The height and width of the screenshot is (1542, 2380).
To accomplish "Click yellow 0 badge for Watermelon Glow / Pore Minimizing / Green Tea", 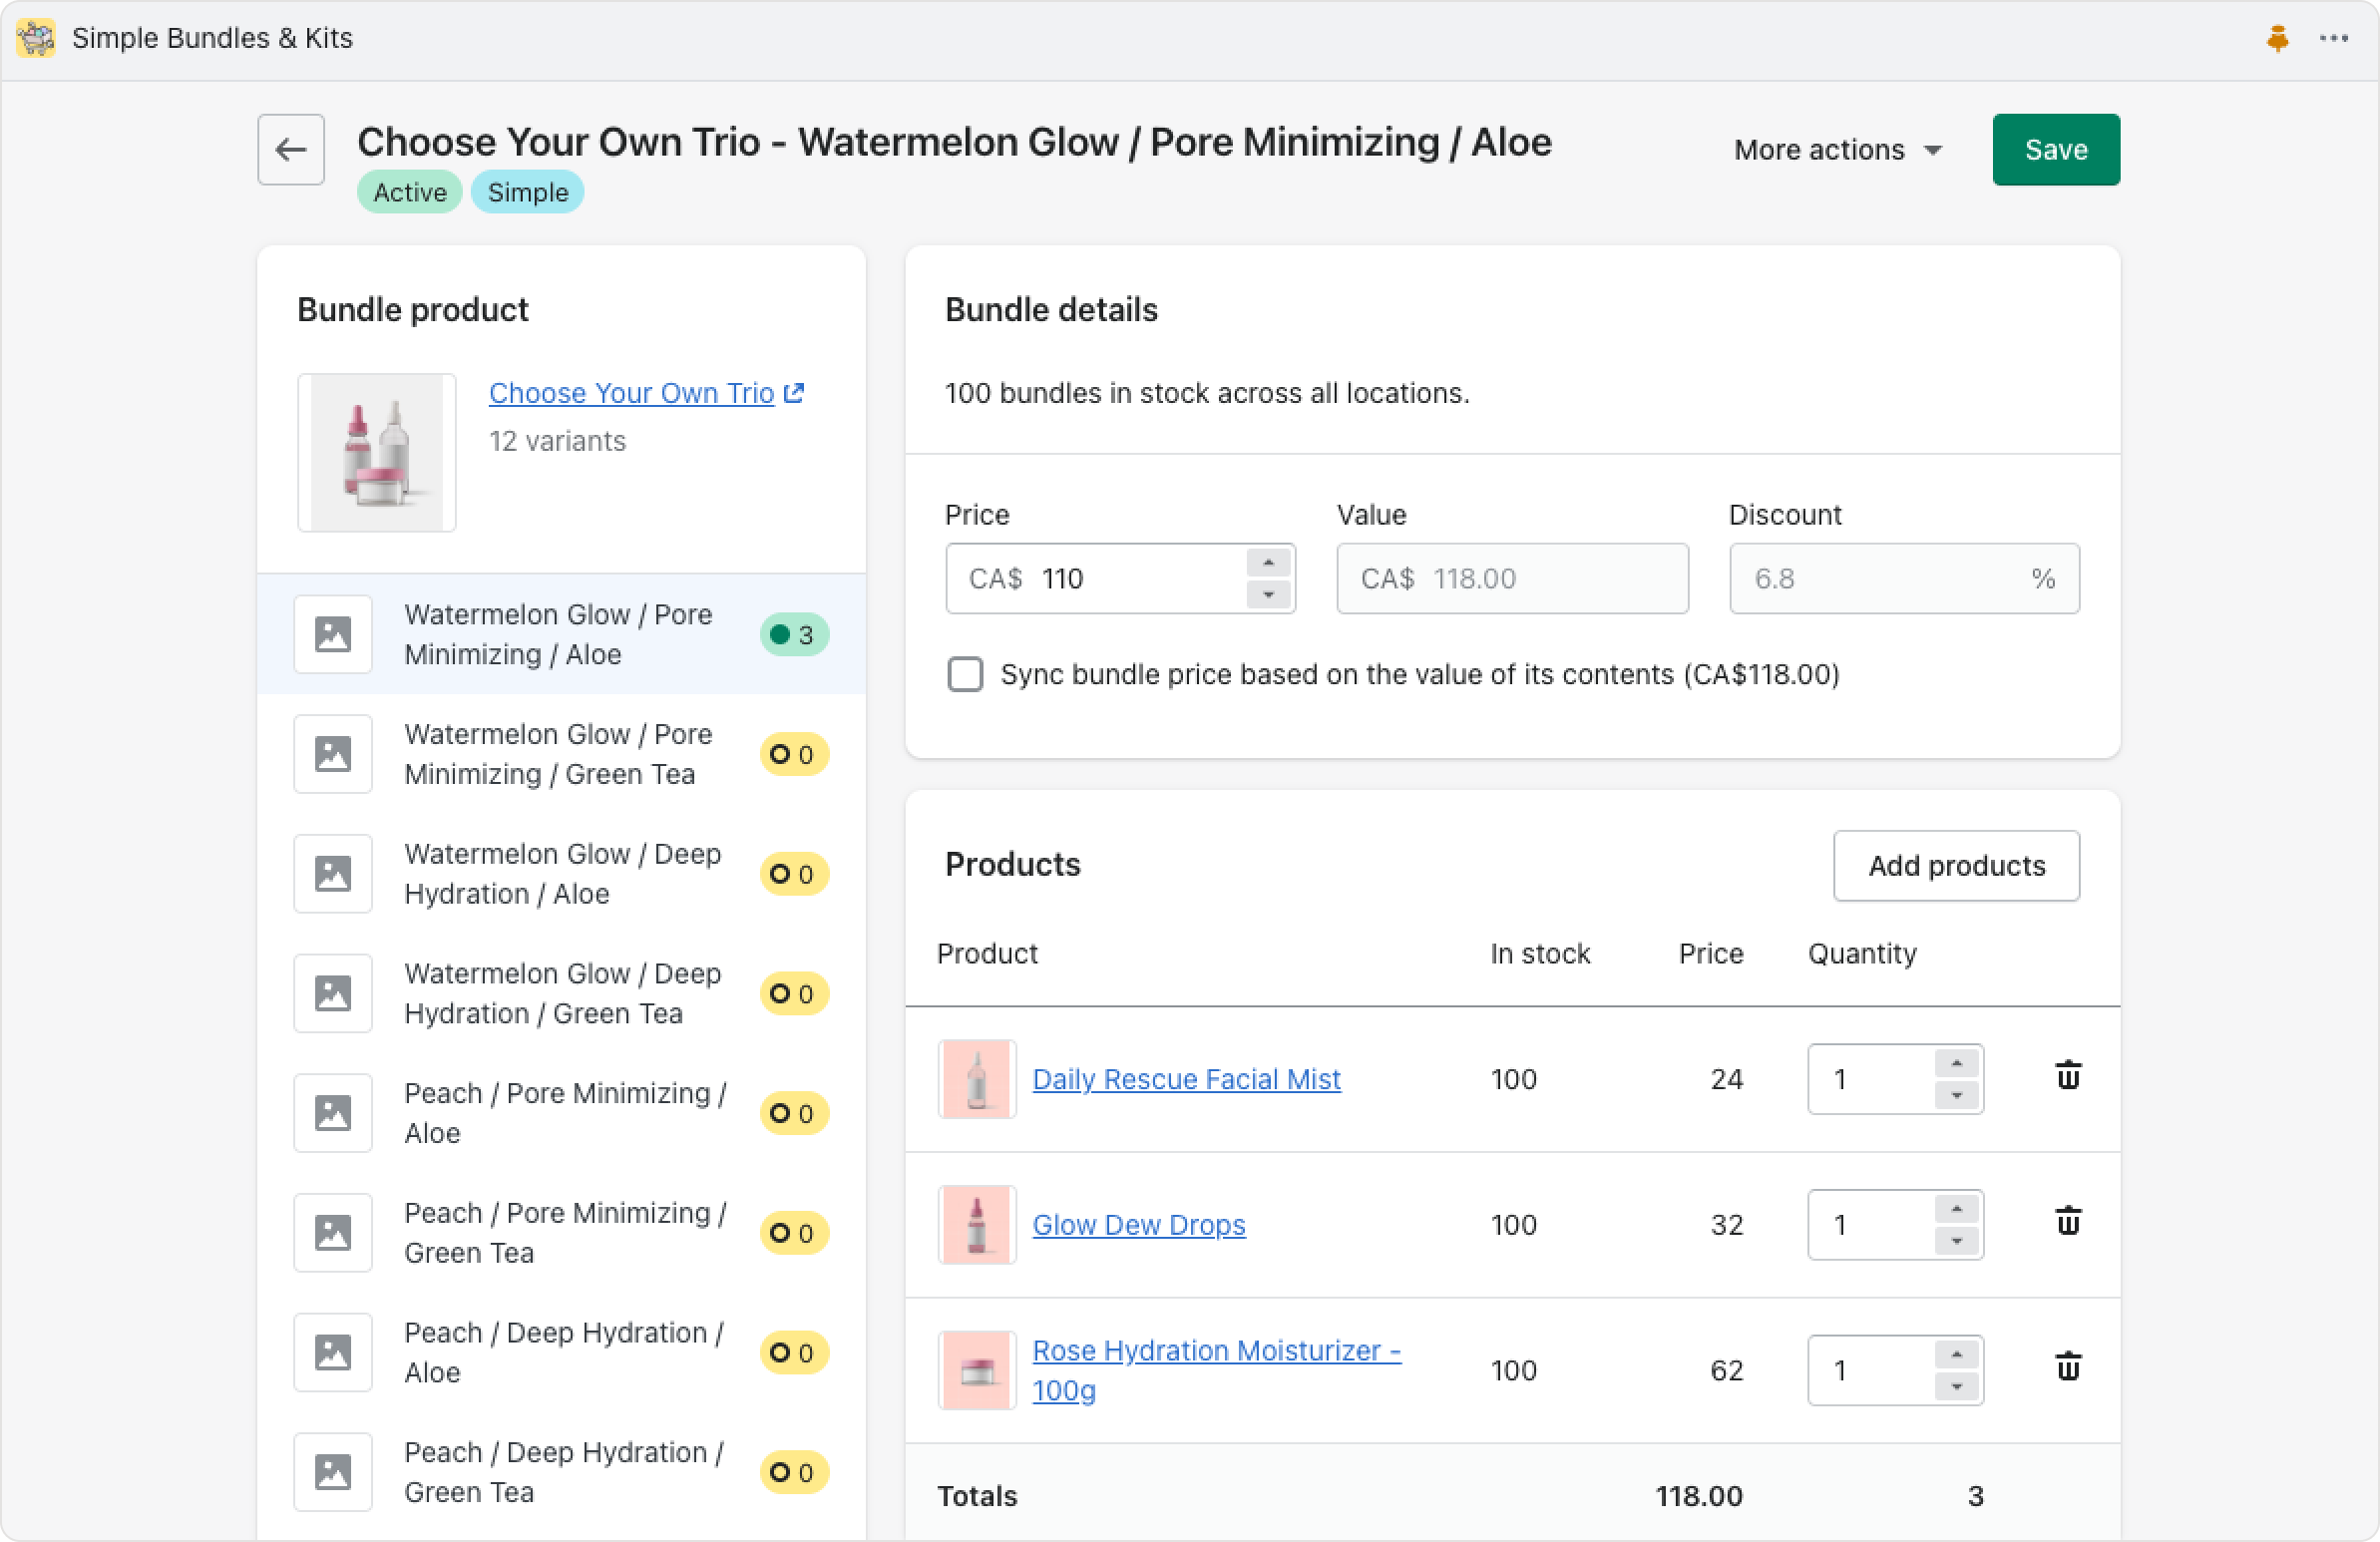I will tap(794, 755).
